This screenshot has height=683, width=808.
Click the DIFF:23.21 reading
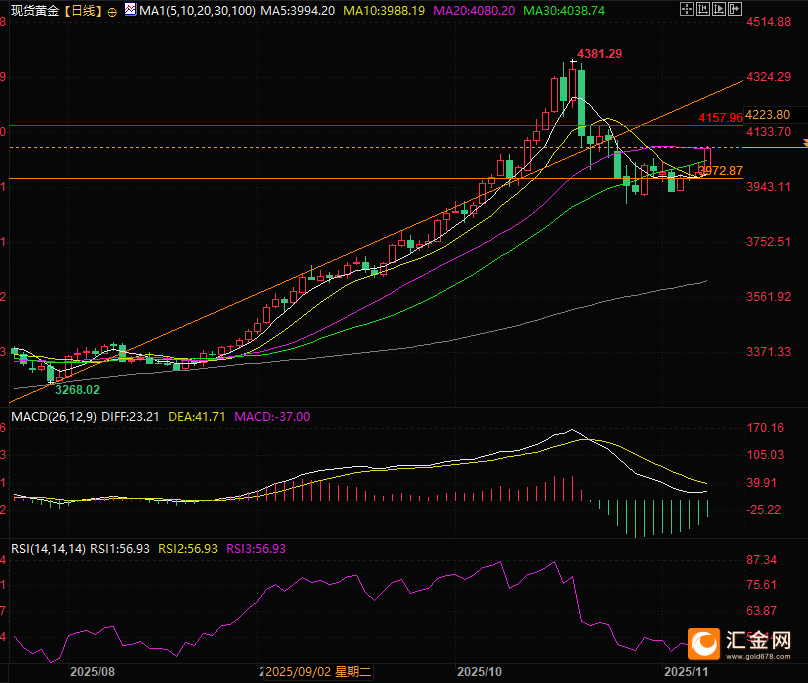click(x=130, y=417)
